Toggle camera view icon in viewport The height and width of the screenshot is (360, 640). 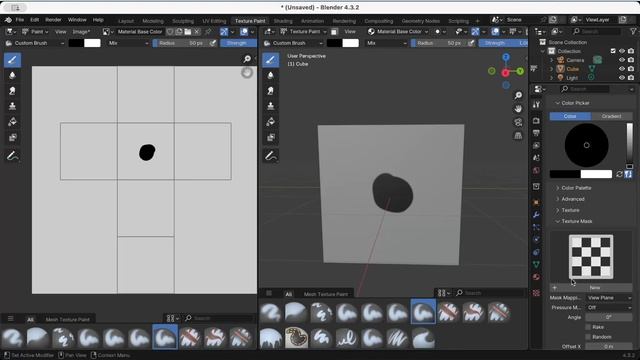tap(518, 122)
